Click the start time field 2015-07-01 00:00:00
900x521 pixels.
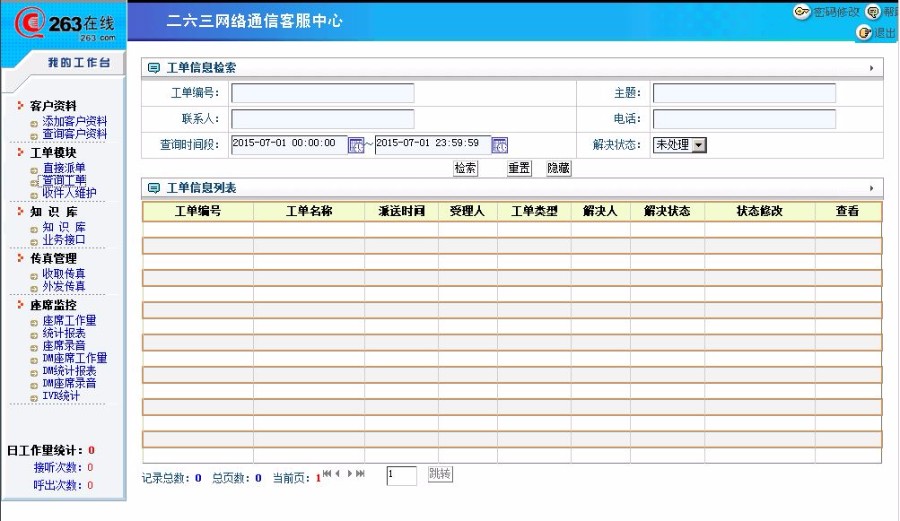[289, 145]
